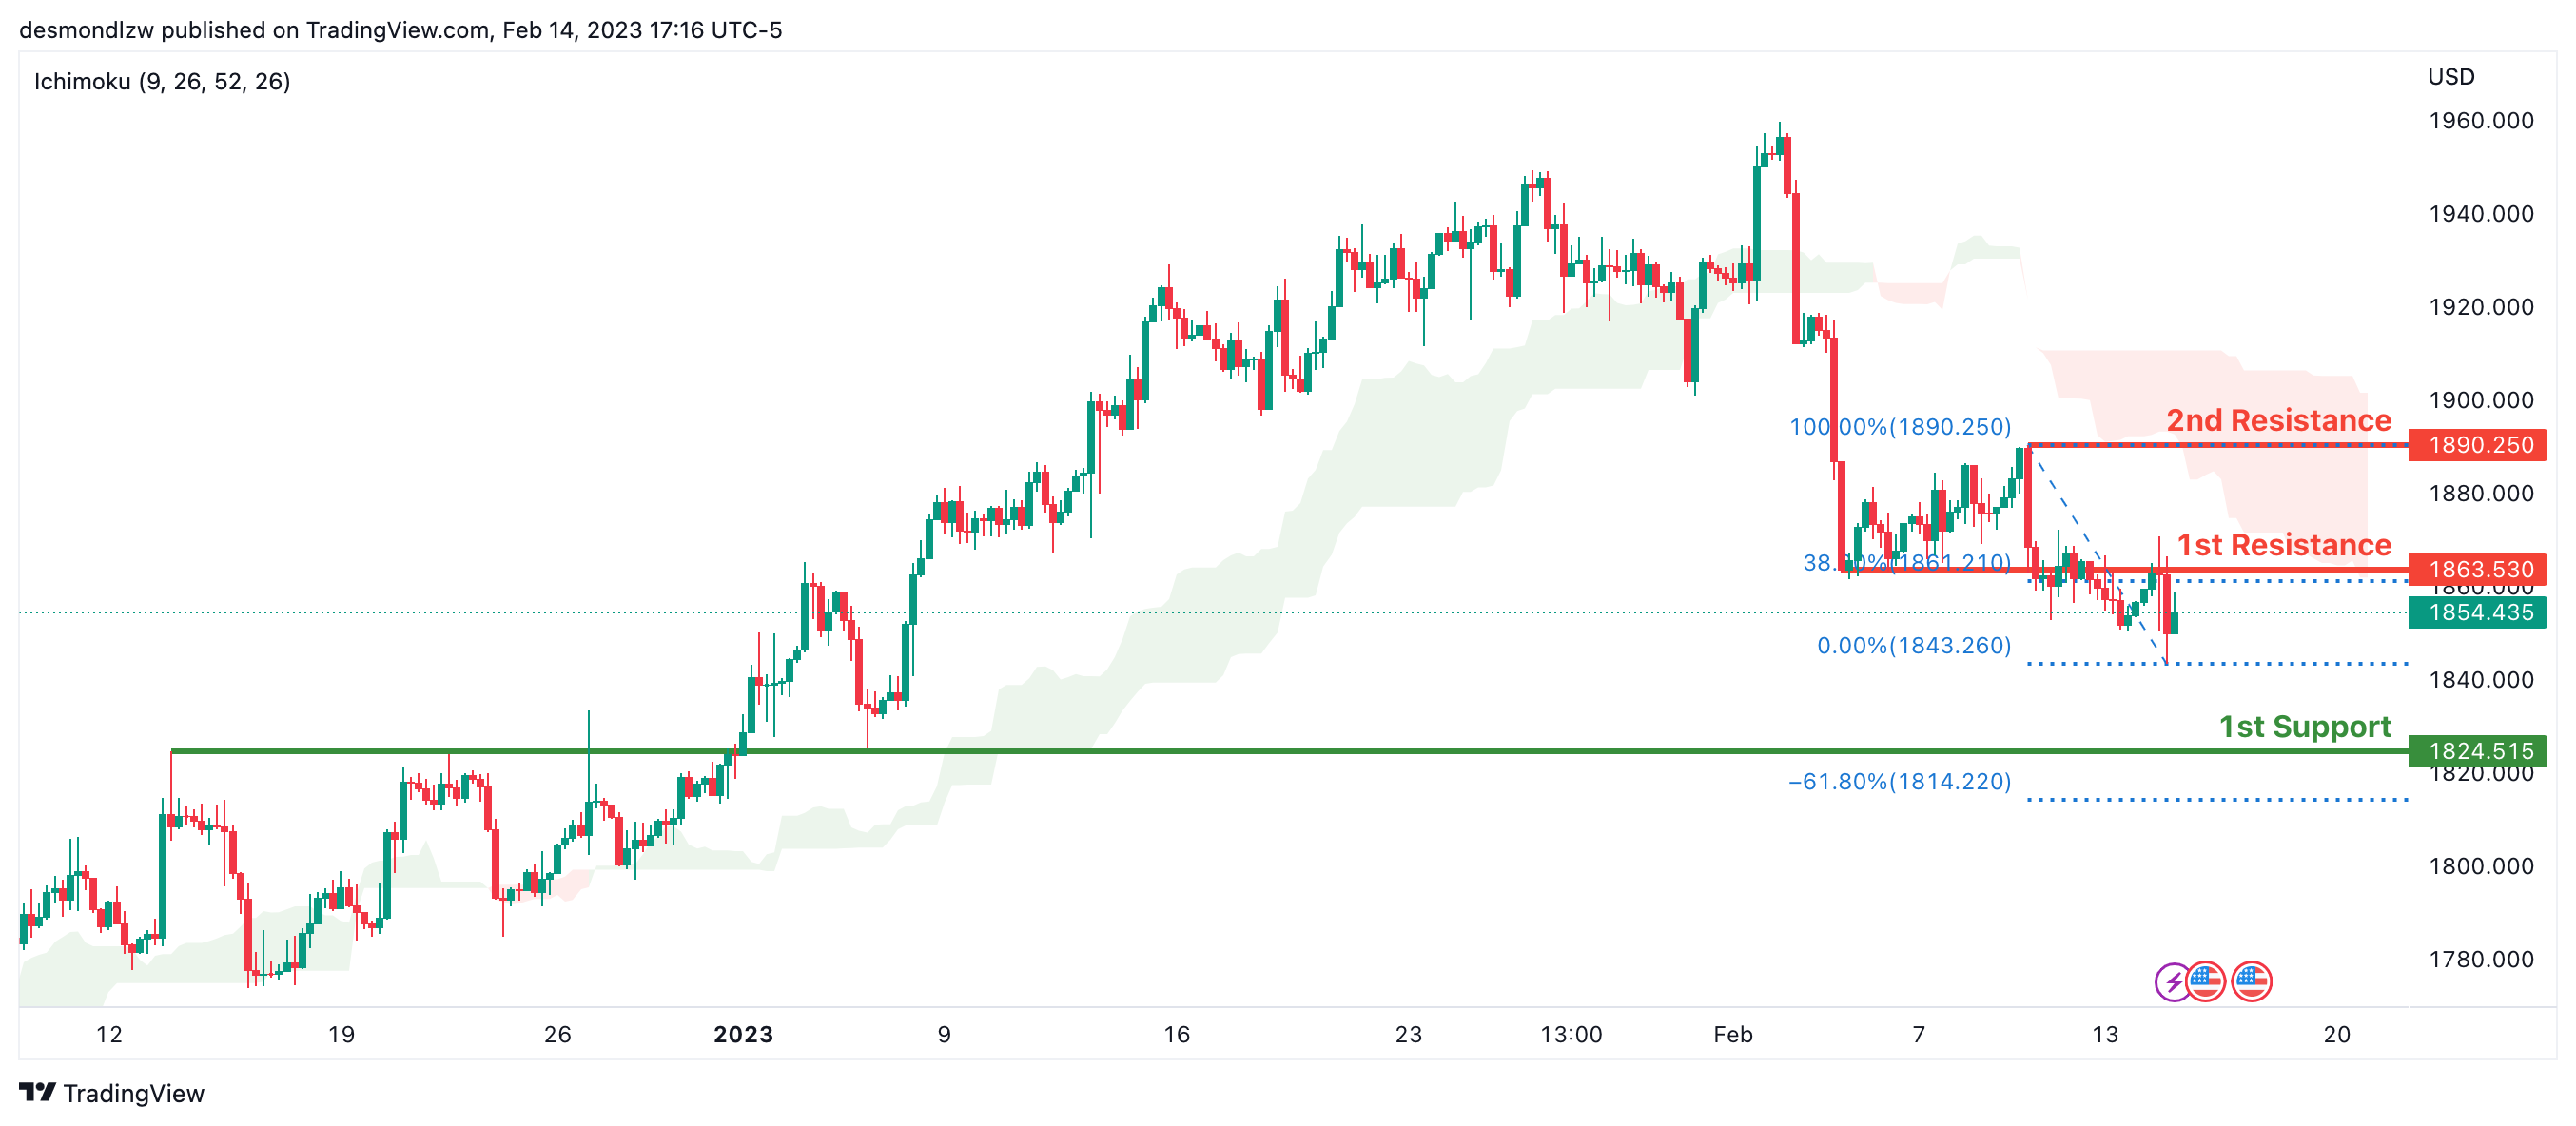Screen dimensions: 2576x1126
Task: Click the USD currency label on price axis
Action: pyautogui.click(x=2451, y=77)
